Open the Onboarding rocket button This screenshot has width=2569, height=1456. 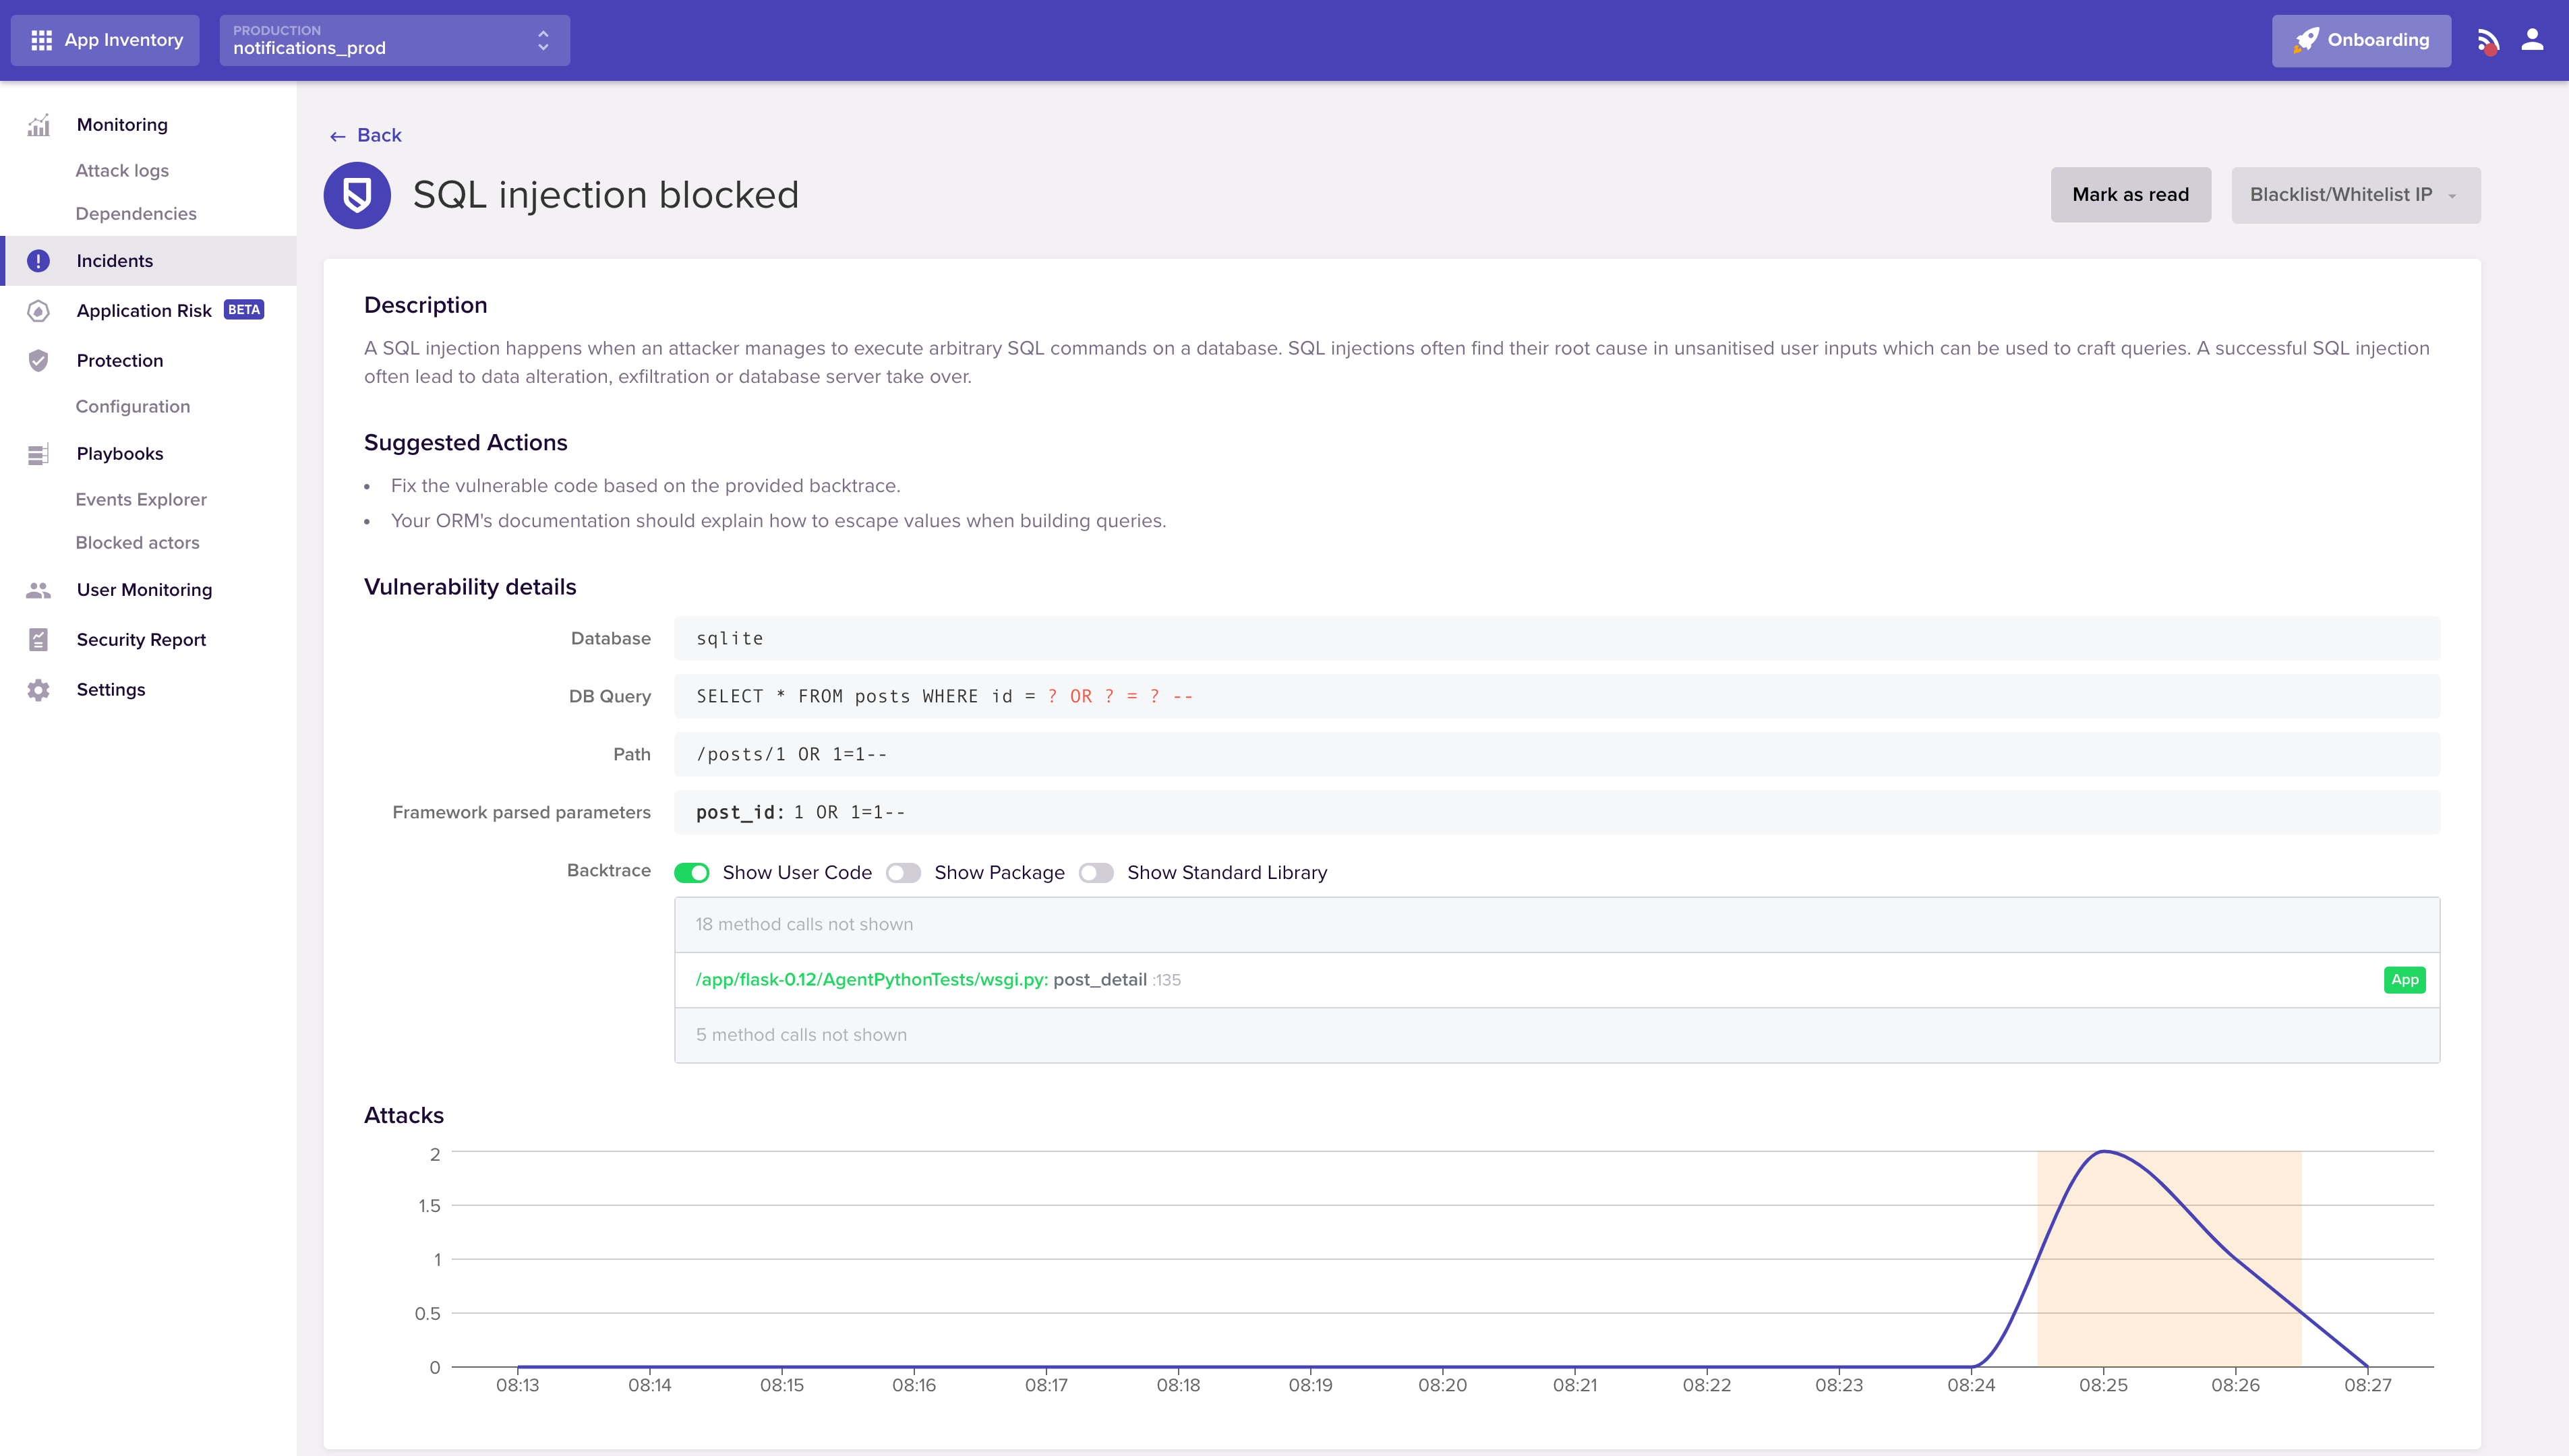click(2360, 41)
